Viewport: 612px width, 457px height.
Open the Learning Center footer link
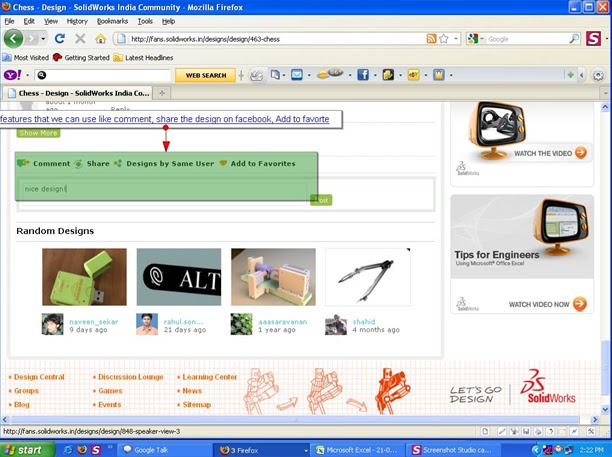click(x=210, y=377)
